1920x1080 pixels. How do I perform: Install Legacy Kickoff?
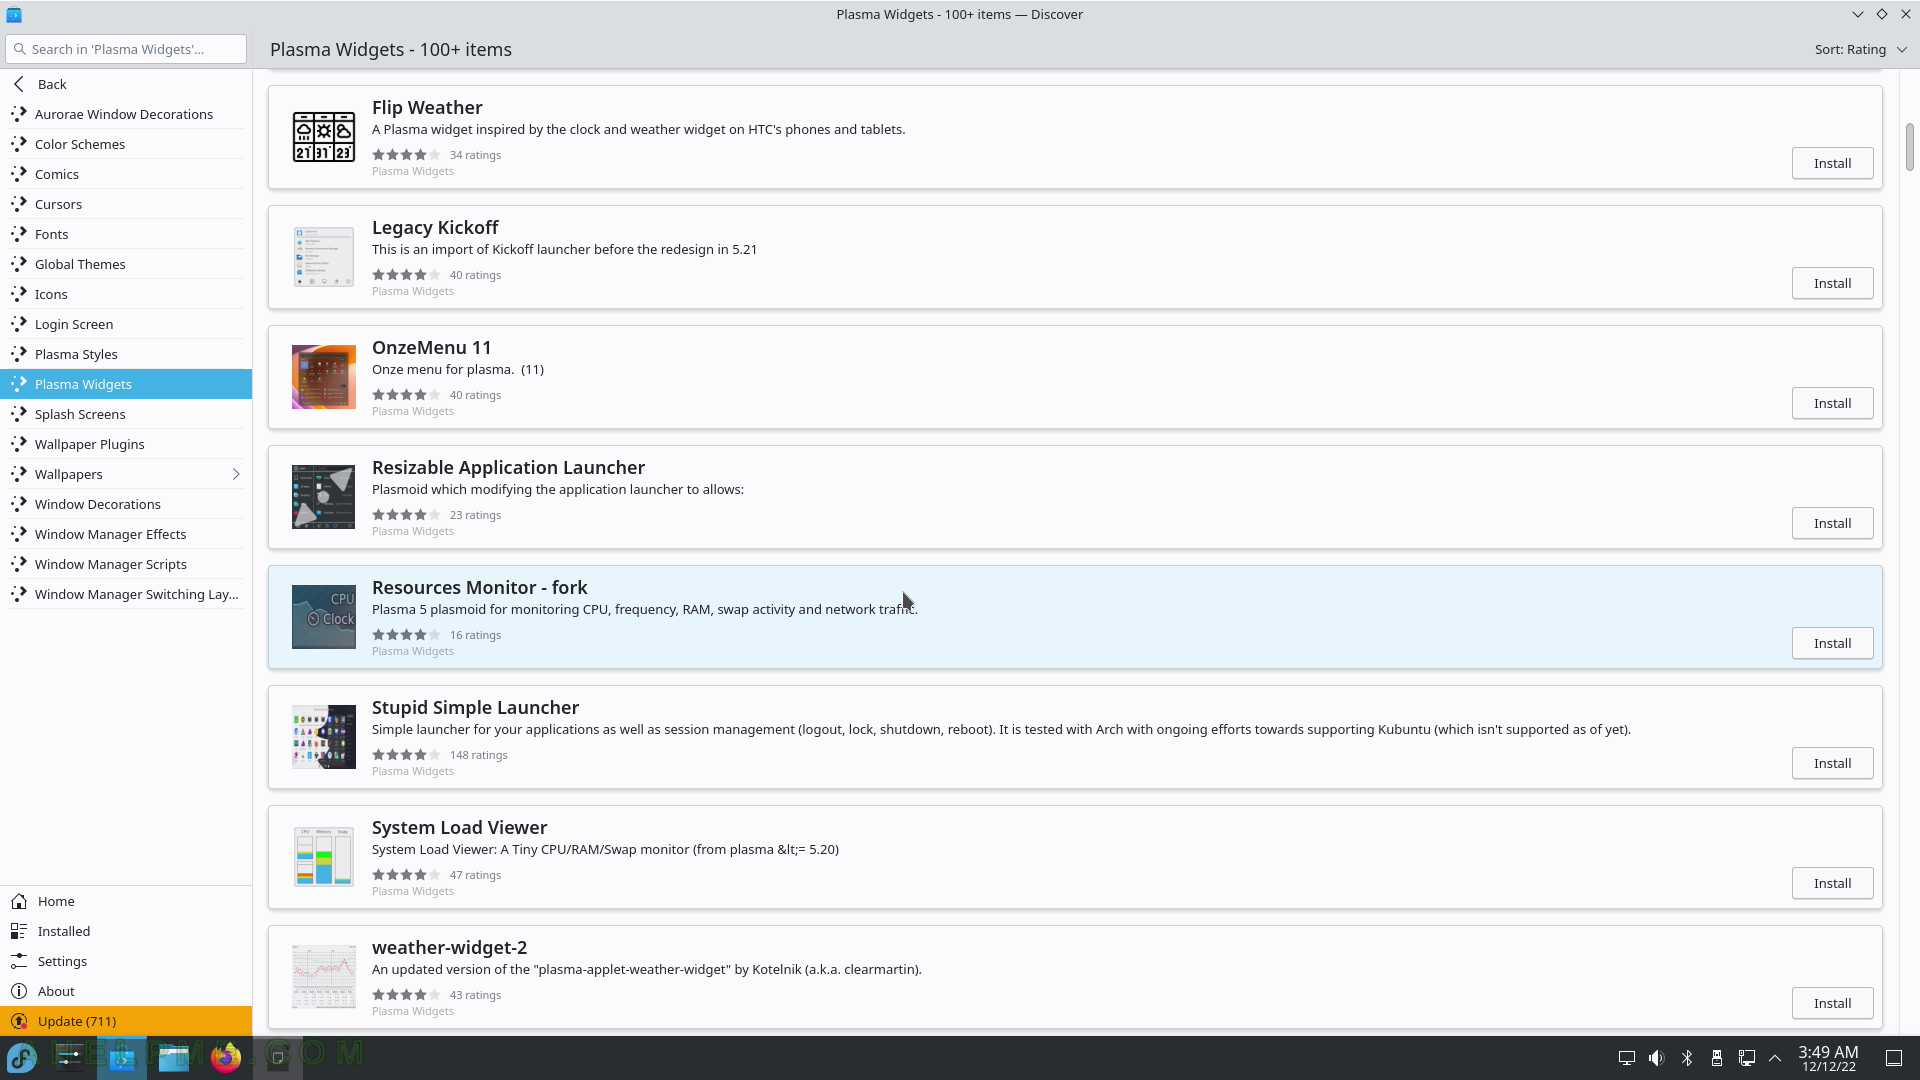[x=1832, y=283]
